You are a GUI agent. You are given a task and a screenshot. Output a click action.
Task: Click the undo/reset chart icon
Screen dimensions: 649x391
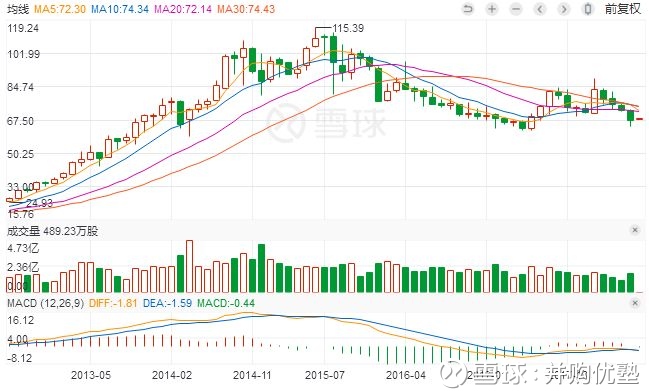[468, 9]
